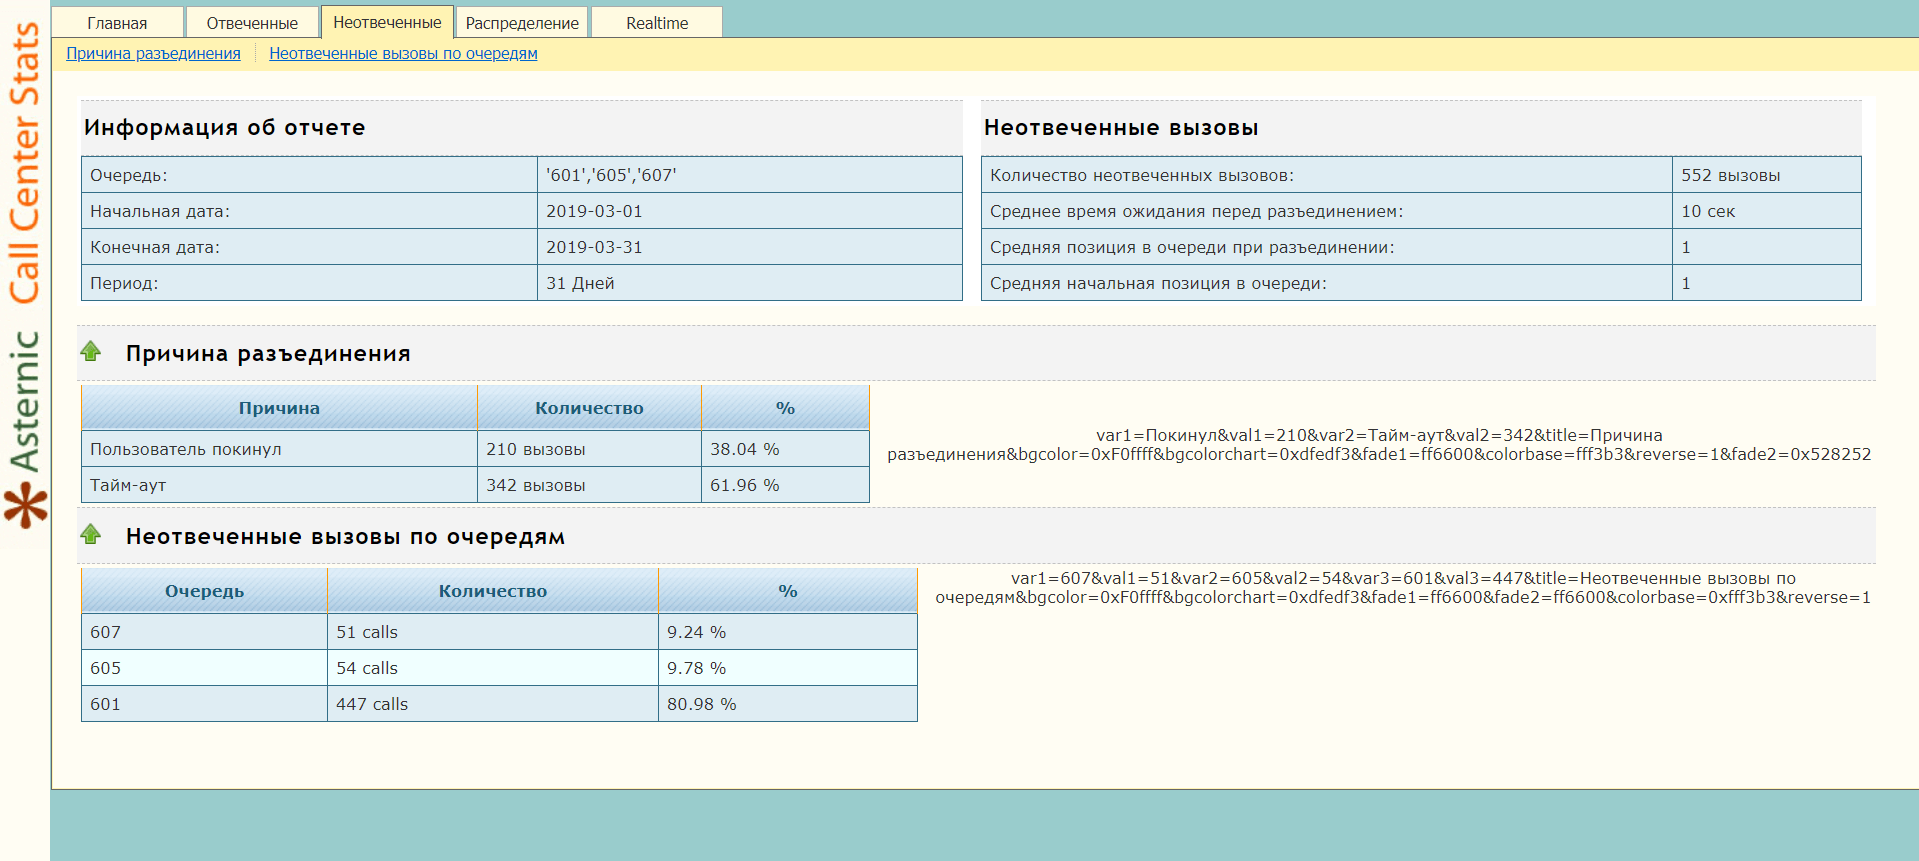Viewport: 1919px width, 861px height.
Task: Click green up arrow beside Причина разъединения
Action: (91, 351)
